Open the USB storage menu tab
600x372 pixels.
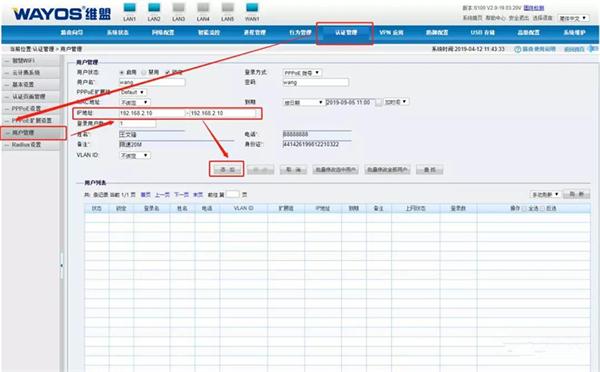click(483, 33)
